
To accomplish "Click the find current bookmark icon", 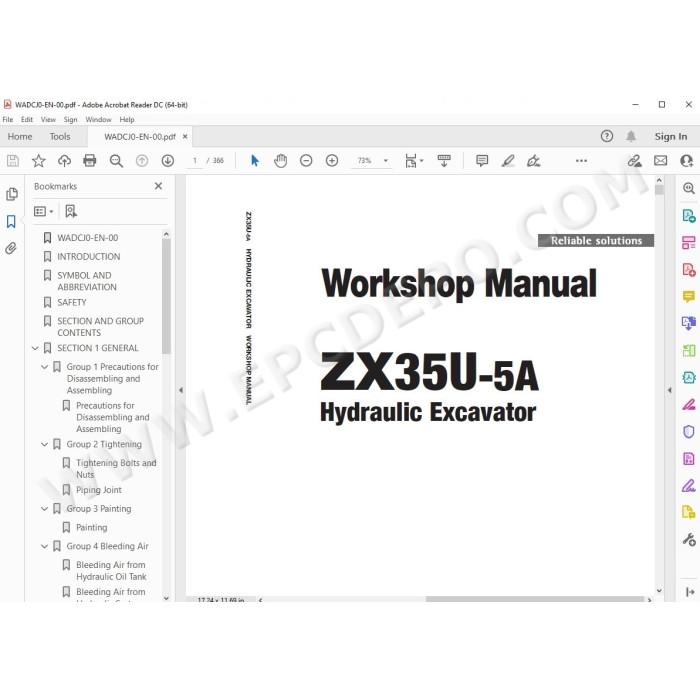I will coord(71,211).
